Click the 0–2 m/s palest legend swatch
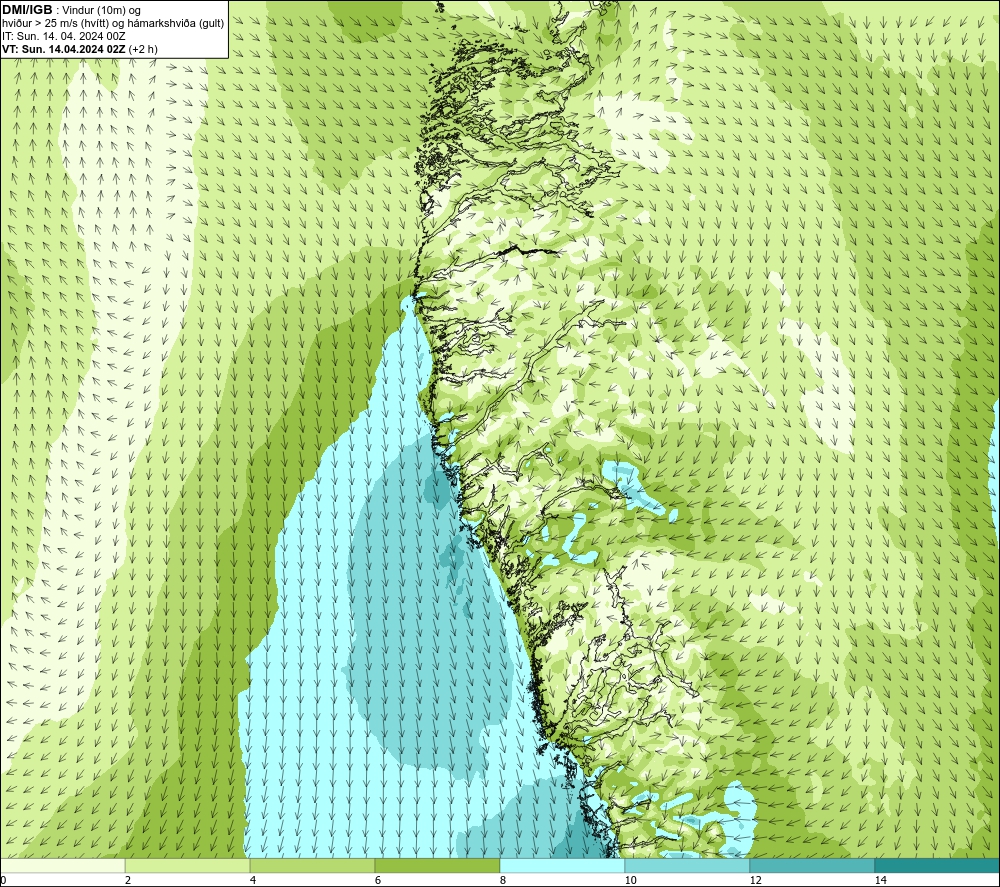 [62, 866]
